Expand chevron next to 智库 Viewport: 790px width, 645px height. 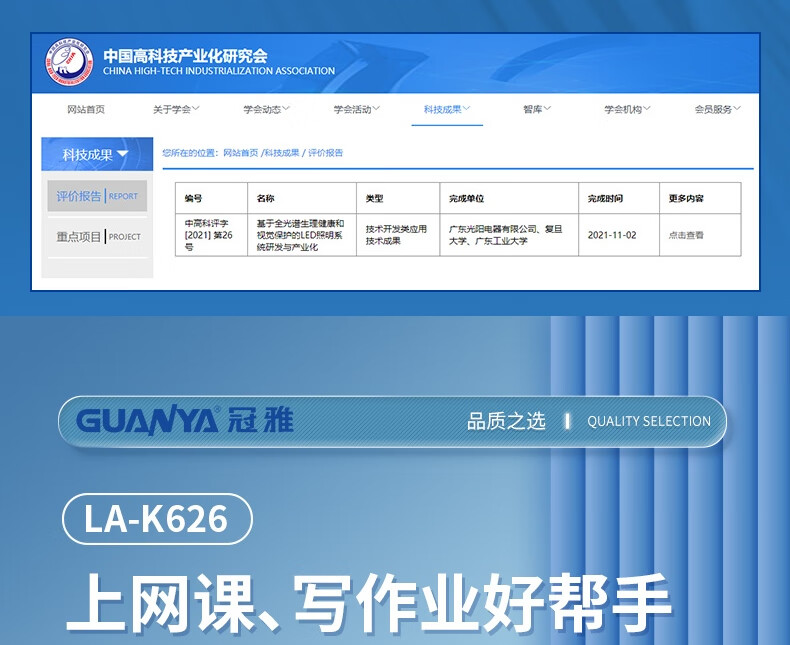click(x=547, y=108)
